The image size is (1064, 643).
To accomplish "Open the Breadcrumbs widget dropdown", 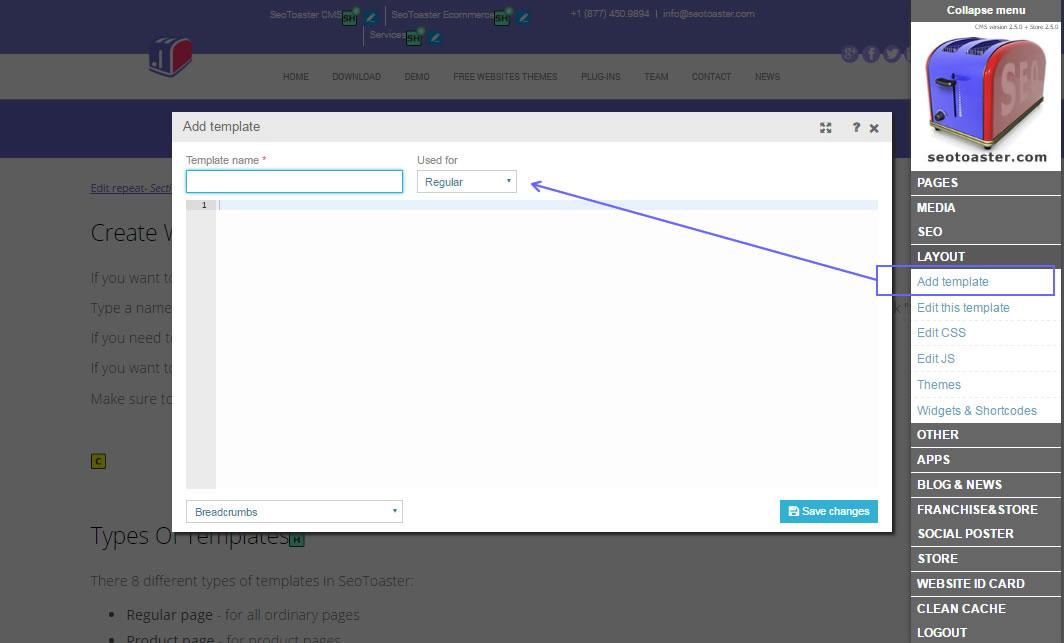I will pos(294,512).
